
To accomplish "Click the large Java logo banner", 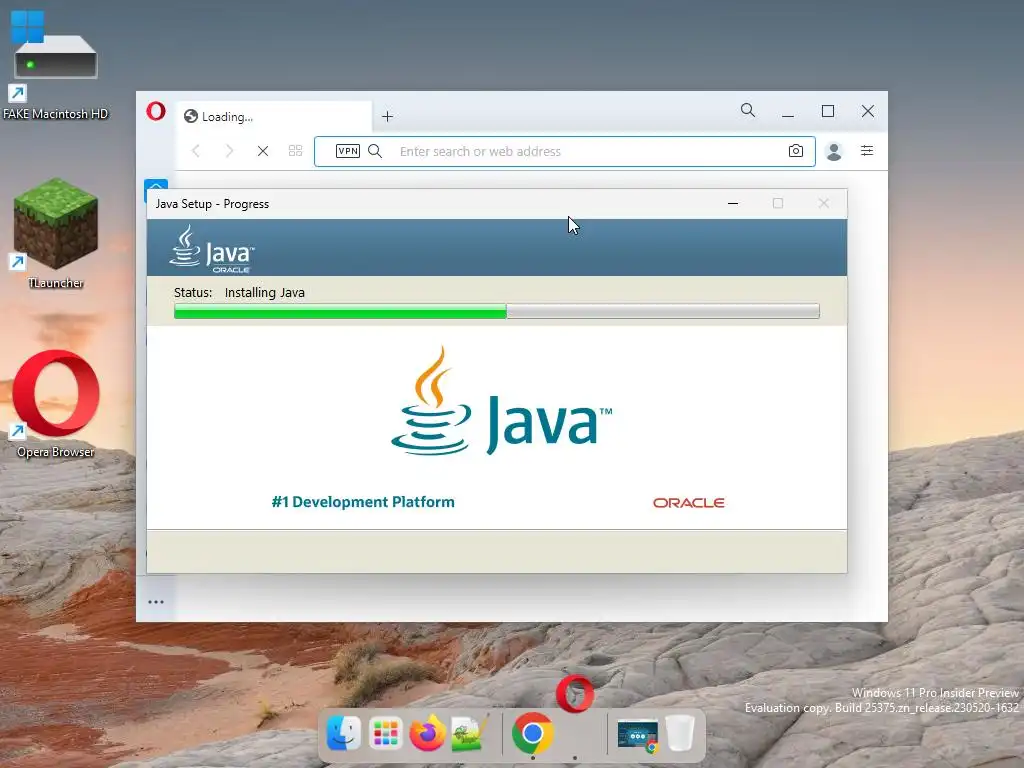I will [502, 401].
